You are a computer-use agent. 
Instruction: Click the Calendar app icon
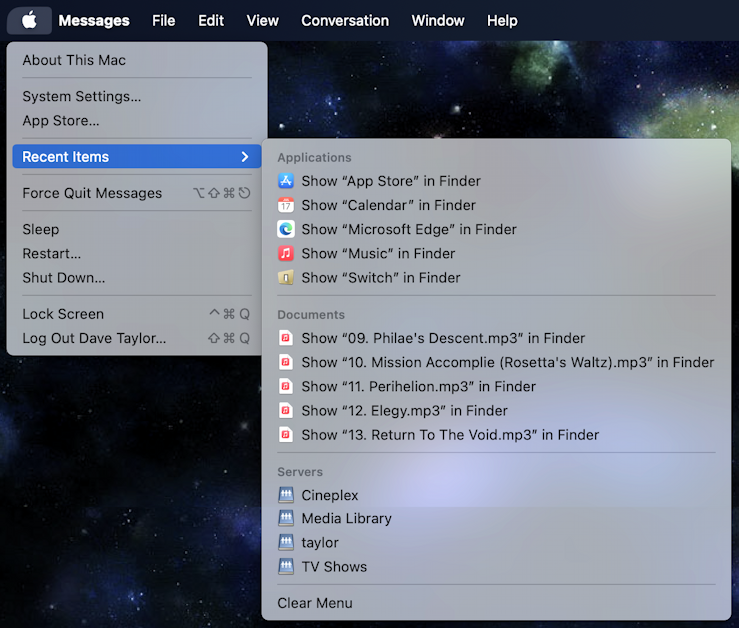[x=286, y=205]
